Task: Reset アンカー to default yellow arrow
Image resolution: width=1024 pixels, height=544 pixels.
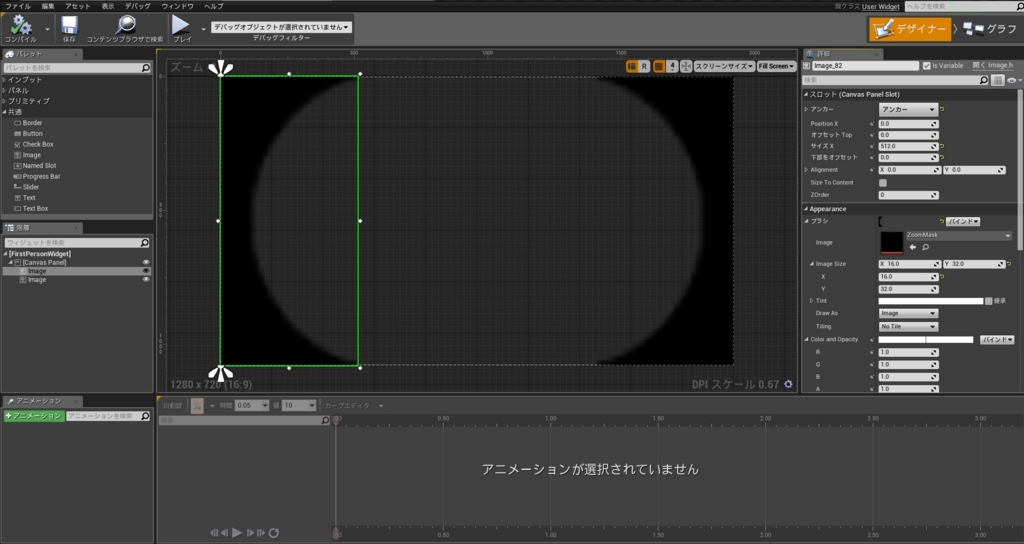Action: [x=942, y=110]
